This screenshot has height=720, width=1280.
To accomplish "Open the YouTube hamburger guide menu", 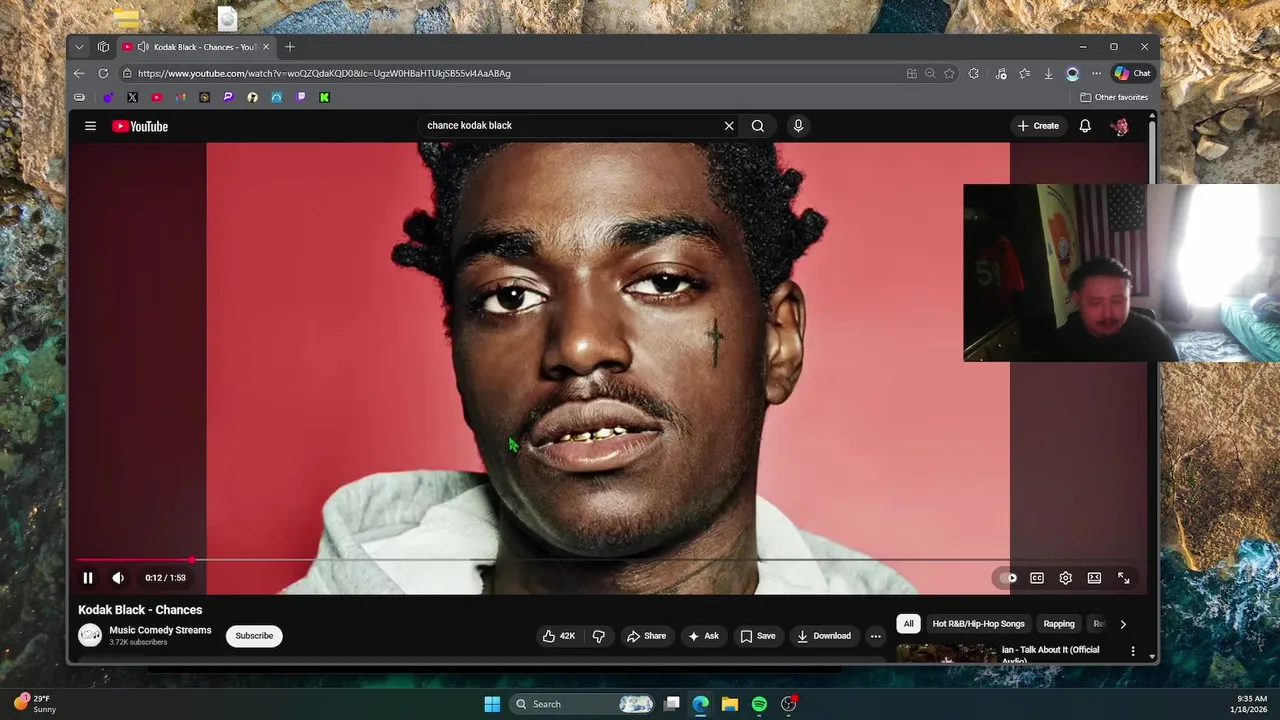I will 90,126.
